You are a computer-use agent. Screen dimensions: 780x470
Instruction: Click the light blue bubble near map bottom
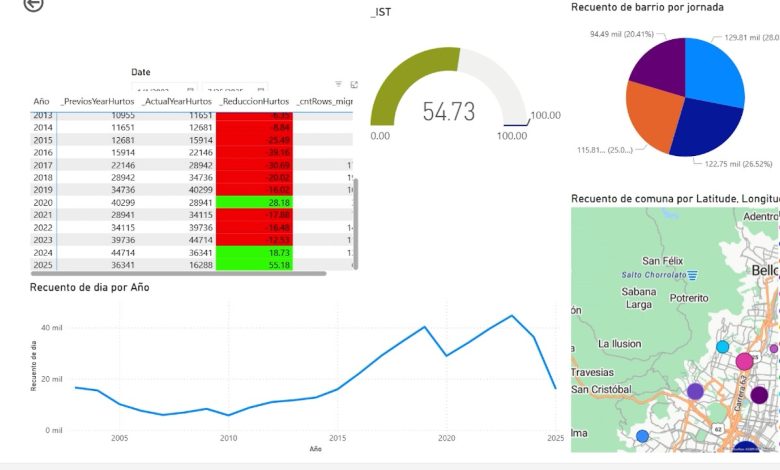tap(642, 436)
